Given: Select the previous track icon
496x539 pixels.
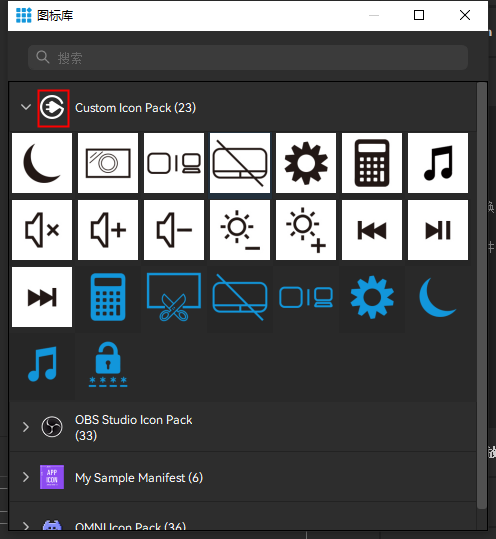Looking at the screenshot, I should pyautogui.click(x=372, y=230).
